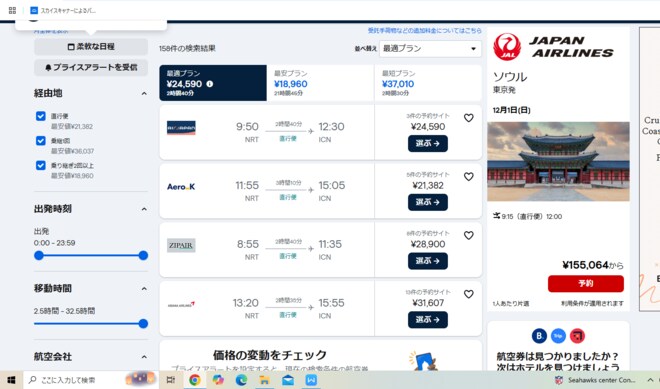The width and height of the screenshot is (660, 389).
Task: Click heart icon on ZIPAIR flight
Action: tap(468, 235)
